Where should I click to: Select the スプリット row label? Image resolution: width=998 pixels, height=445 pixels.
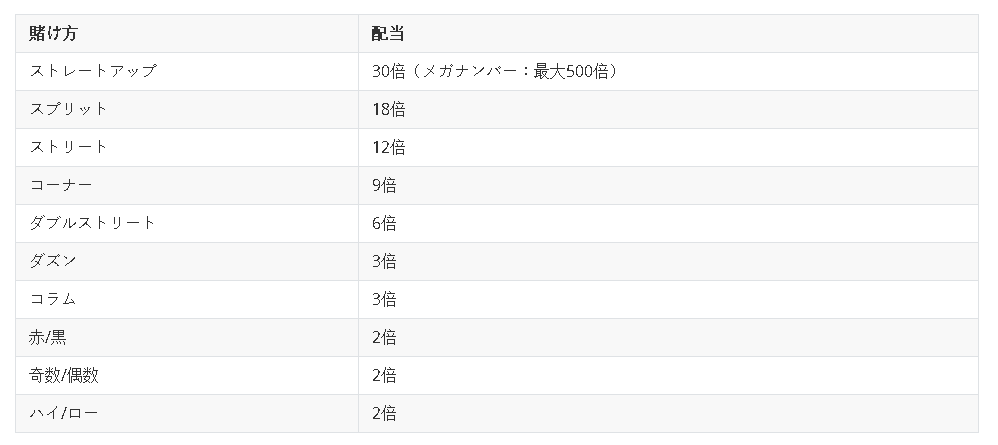click(69, 109)
